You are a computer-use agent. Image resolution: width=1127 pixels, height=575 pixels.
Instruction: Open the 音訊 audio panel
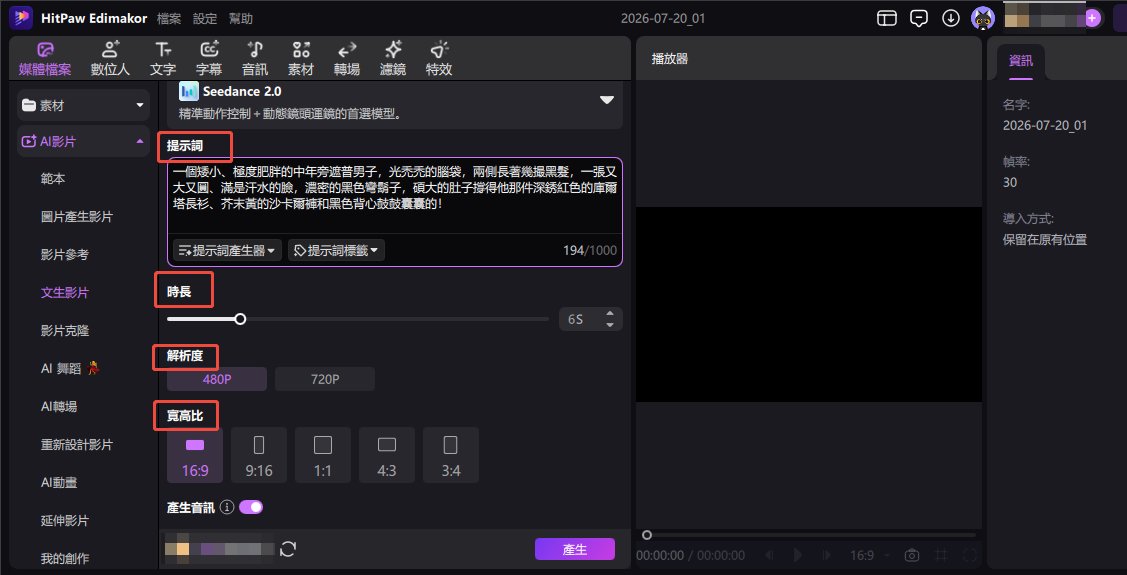click(254, 58)
